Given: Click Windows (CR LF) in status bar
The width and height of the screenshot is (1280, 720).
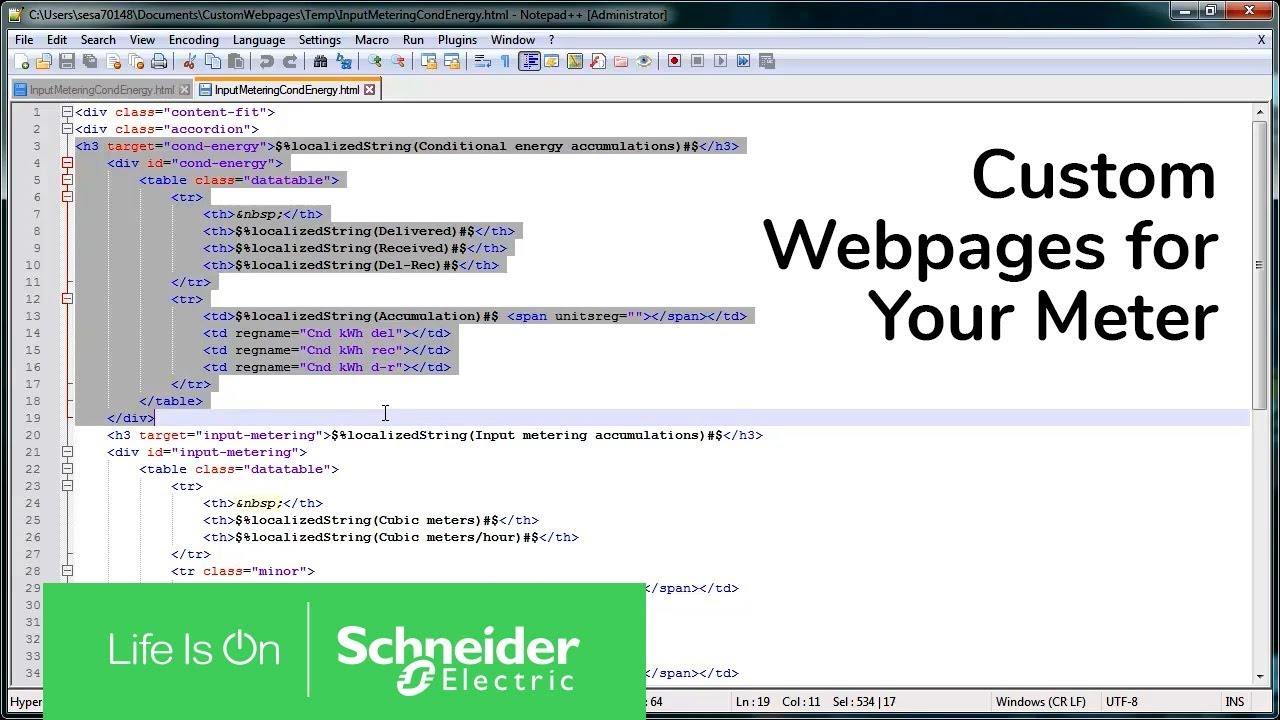Looking at the screenshot, I should coord(1040,702).
